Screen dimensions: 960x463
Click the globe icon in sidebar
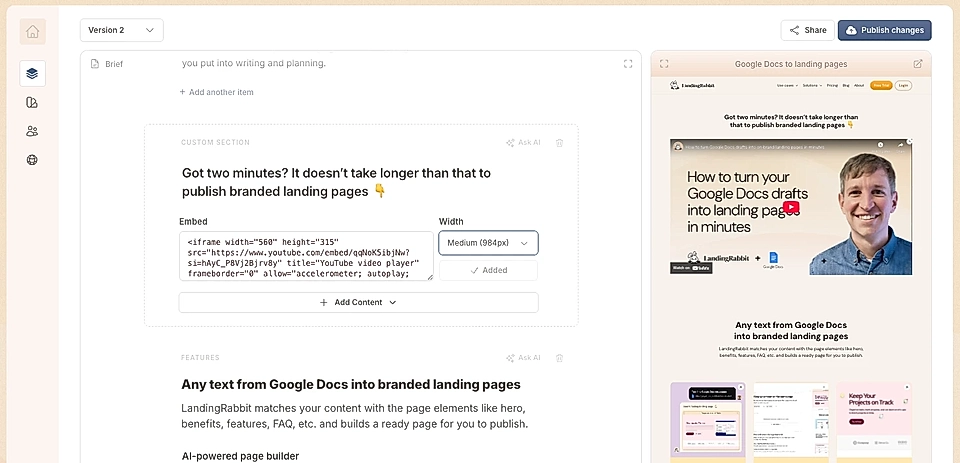(32, 160)
